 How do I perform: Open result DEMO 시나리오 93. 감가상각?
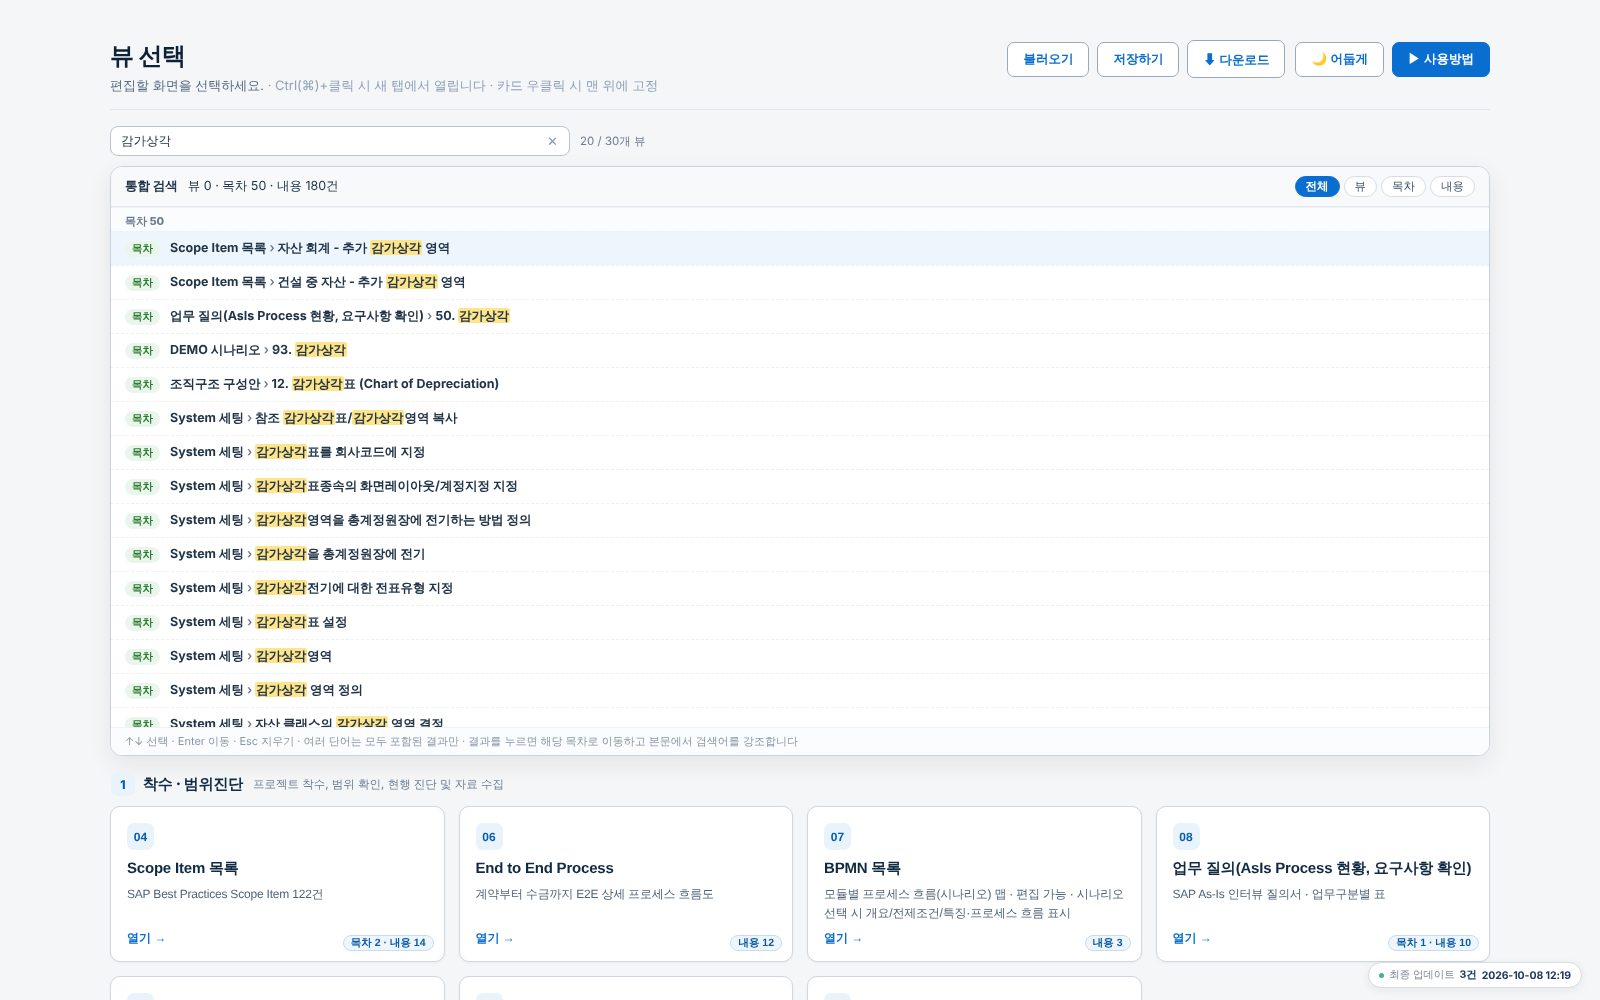(x=800, y=350)
